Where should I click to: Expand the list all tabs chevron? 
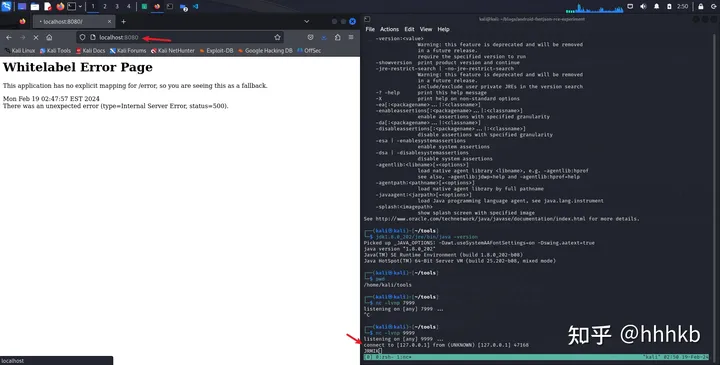[306, 22]
